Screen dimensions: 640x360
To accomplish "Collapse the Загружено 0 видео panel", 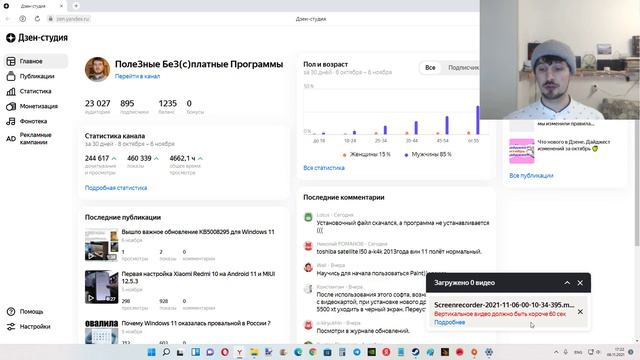I will click(567, 283).
